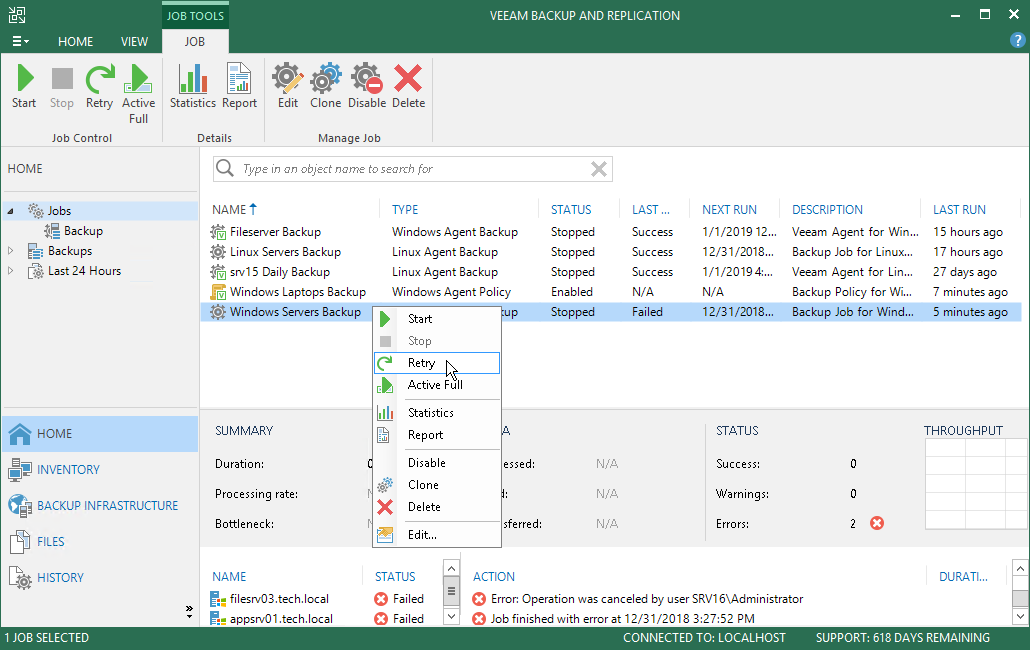This screenshot has width=1030, height=650.
Task: Click the sidebar overflow chevron button
Action: 189,613
